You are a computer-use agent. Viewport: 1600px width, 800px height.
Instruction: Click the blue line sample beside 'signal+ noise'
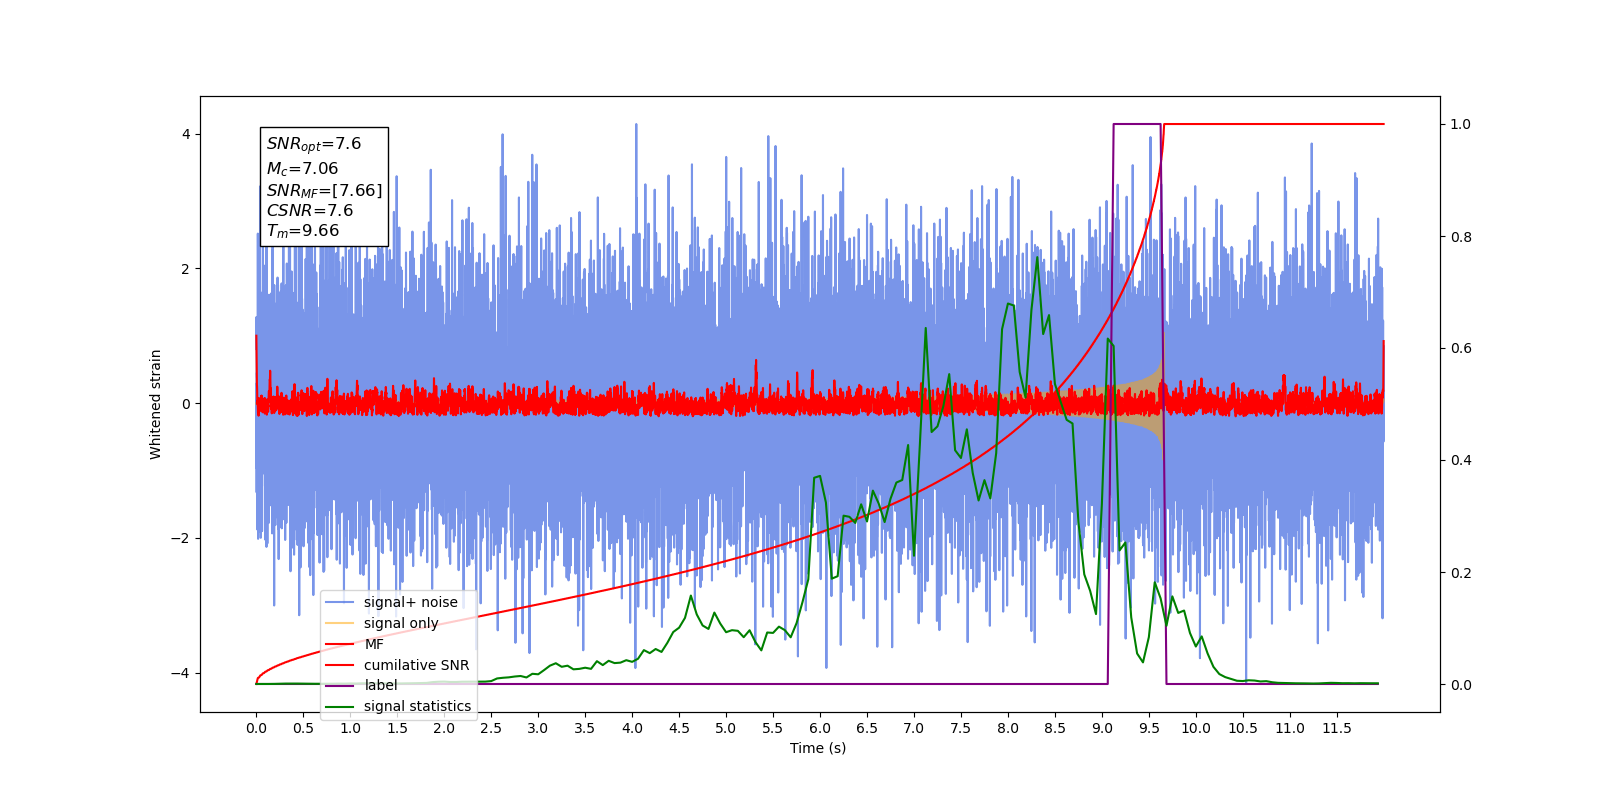[340, 602]
